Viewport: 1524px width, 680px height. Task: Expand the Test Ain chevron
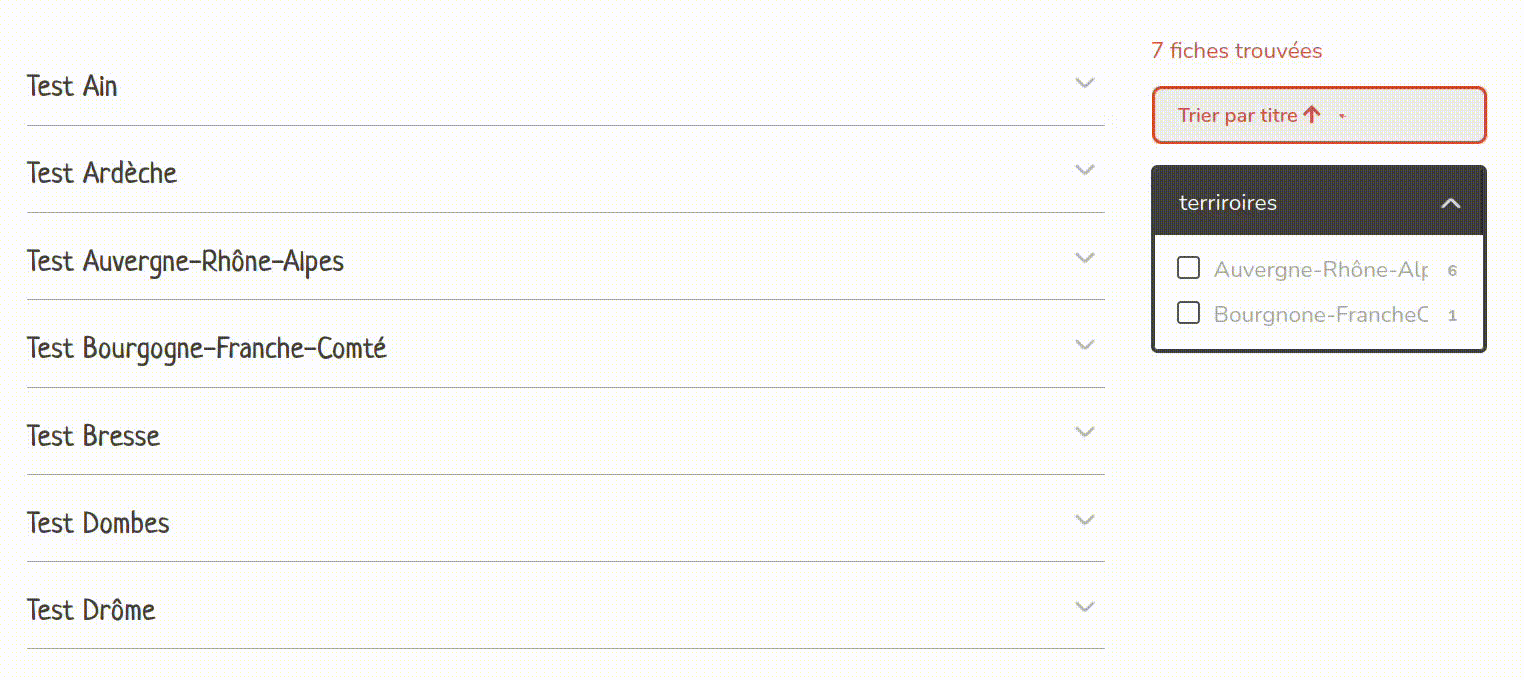(x=1085, y=83)
